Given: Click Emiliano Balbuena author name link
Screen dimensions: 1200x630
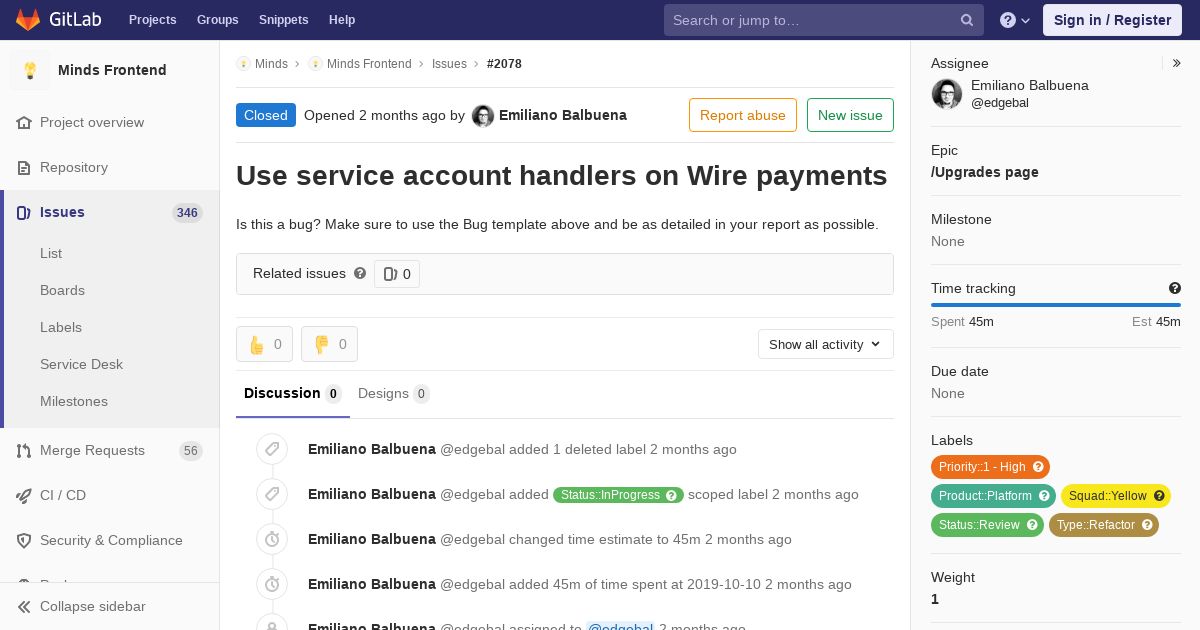Looking at the screenshot, I should [x=563, y=115].
